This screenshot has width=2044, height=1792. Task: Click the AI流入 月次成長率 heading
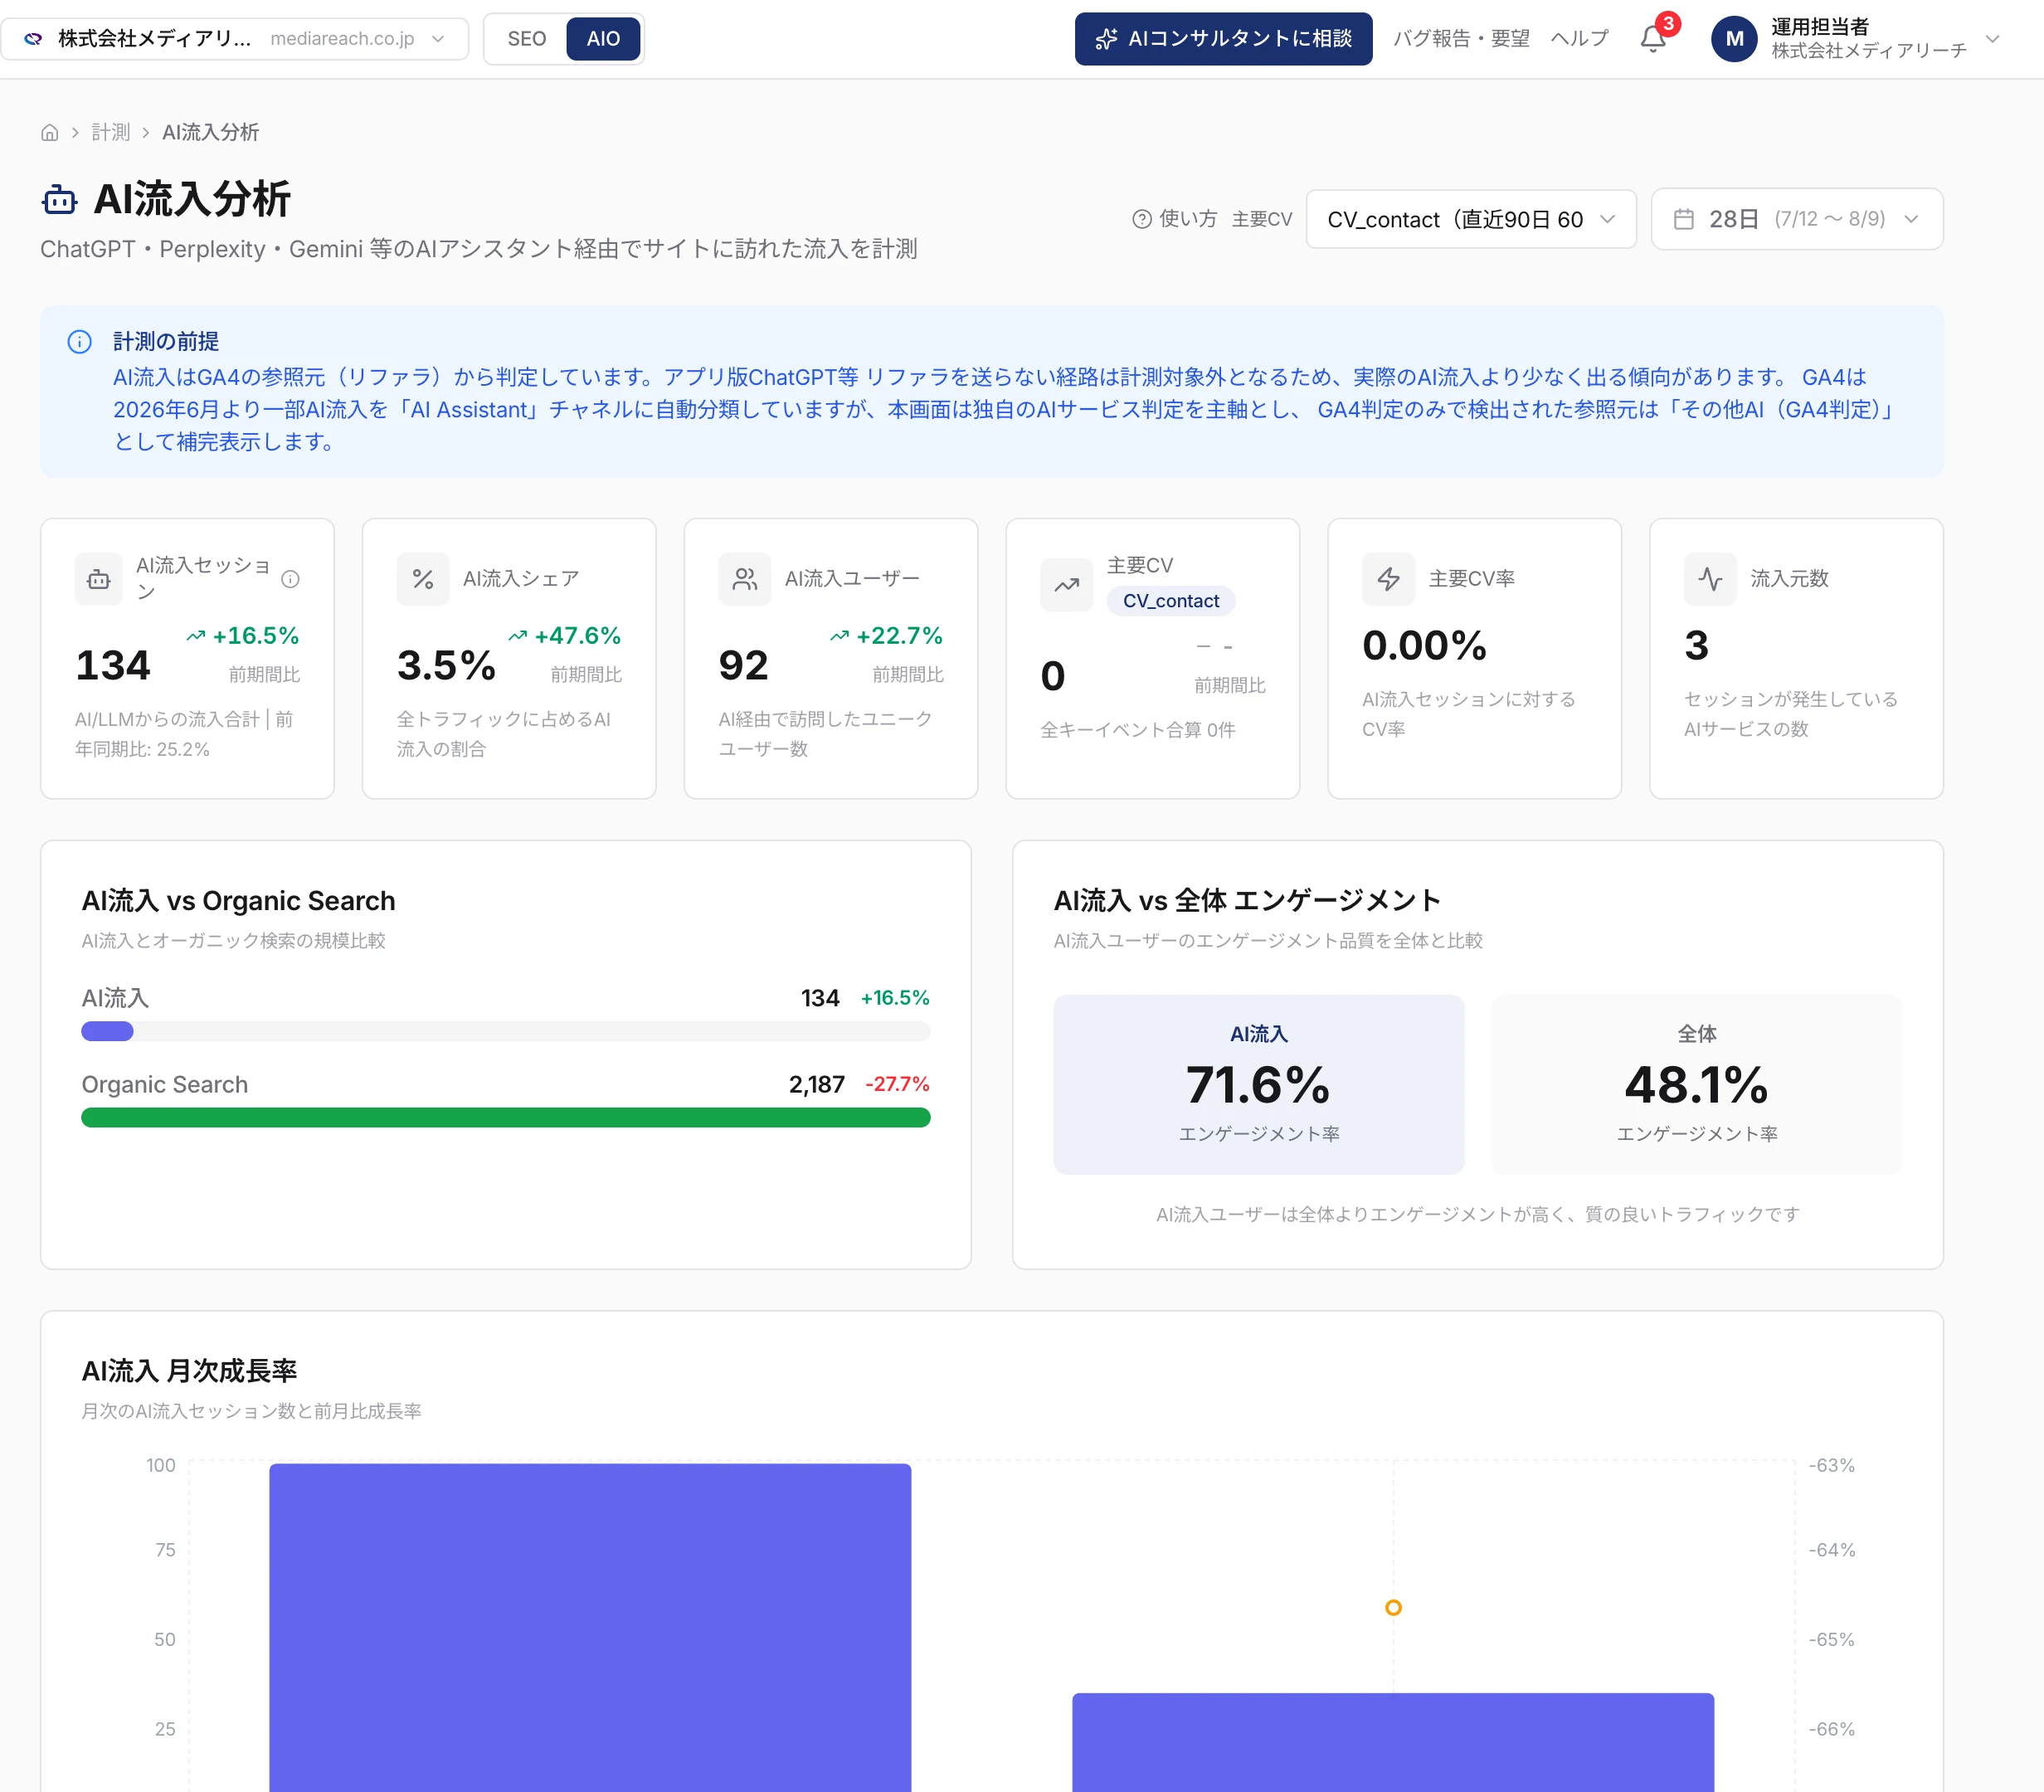pos(189,1371)
